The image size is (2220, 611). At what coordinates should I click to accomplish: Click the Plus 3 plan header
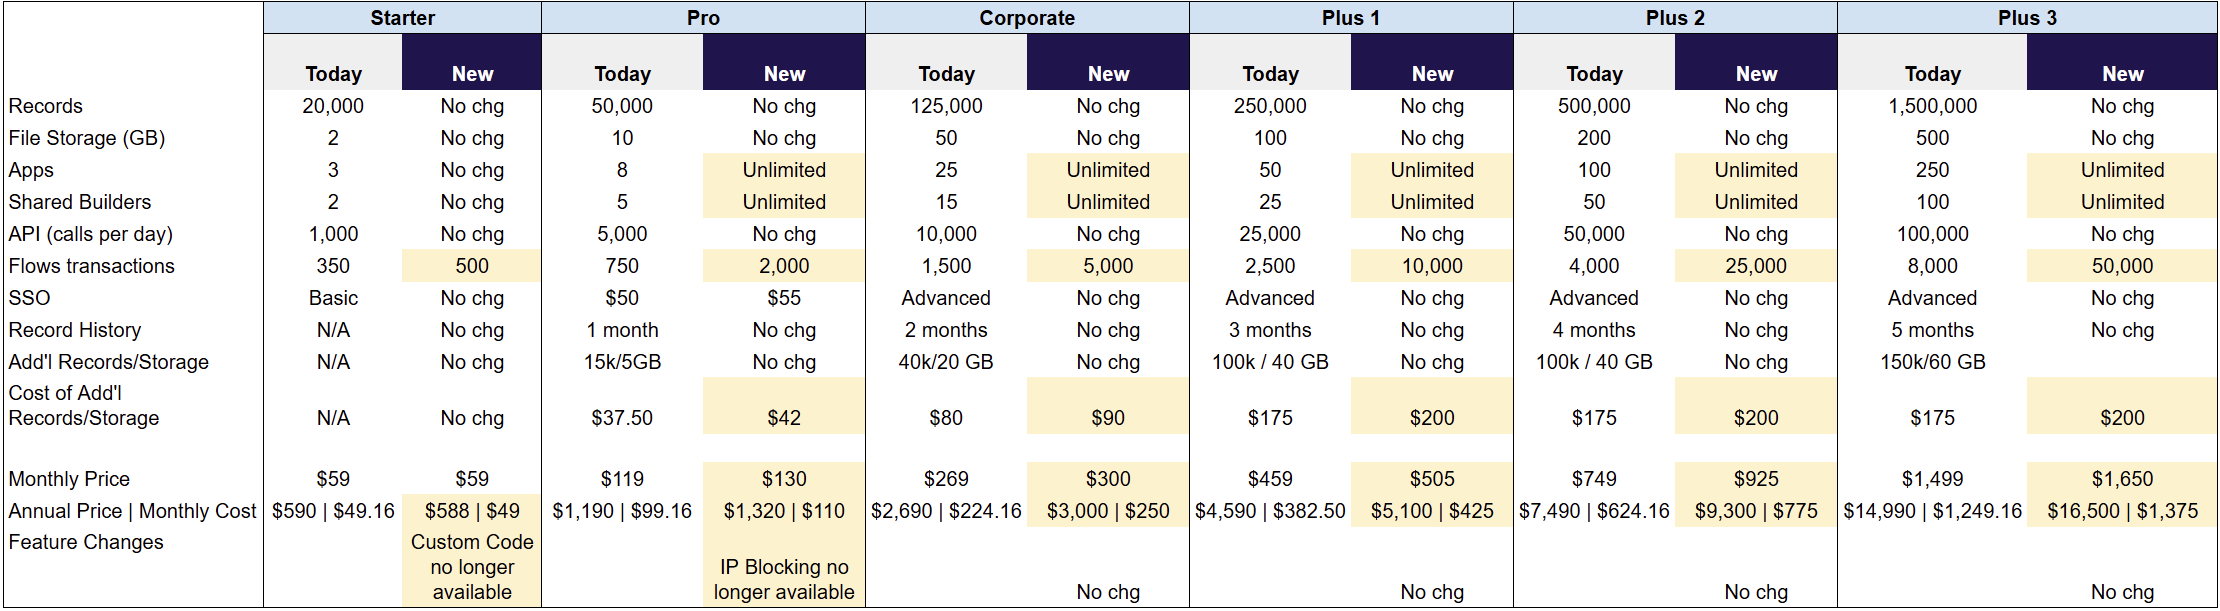click(2027, 18)
